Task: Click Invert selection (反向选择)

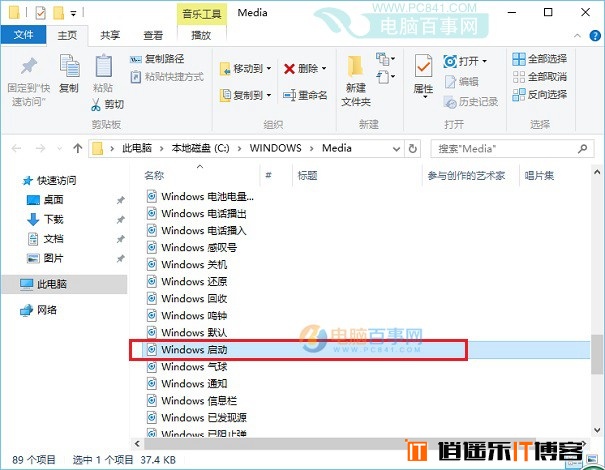Action: point(539,95)
